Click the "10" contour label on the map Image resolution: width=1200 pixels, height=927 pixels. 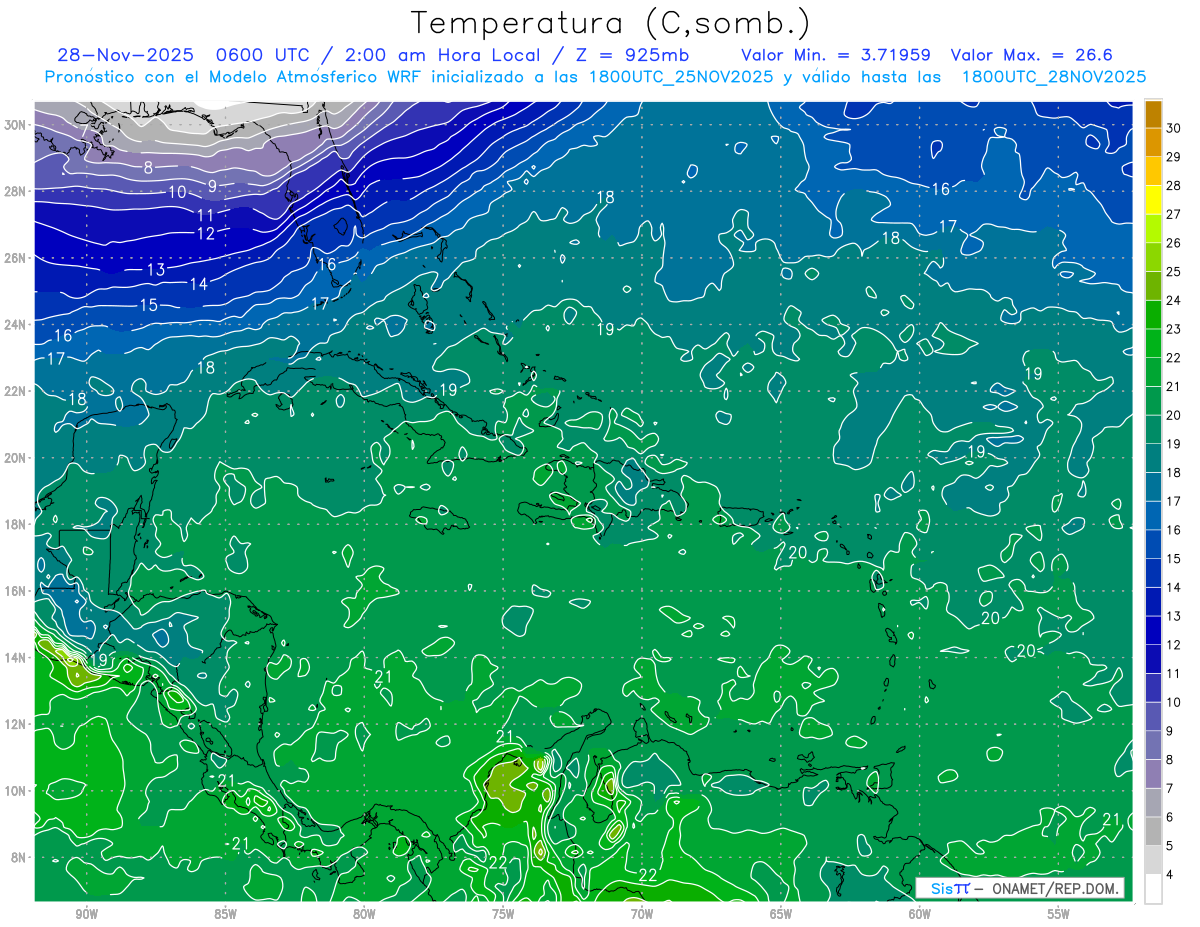click(x=177, y=192)
